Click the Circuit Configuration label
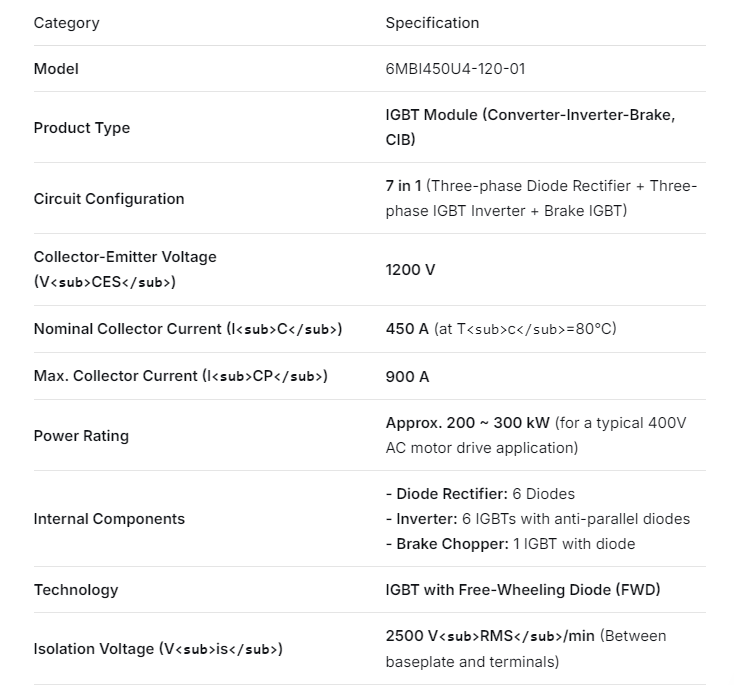The image size is (734, 685). point(109,199)
